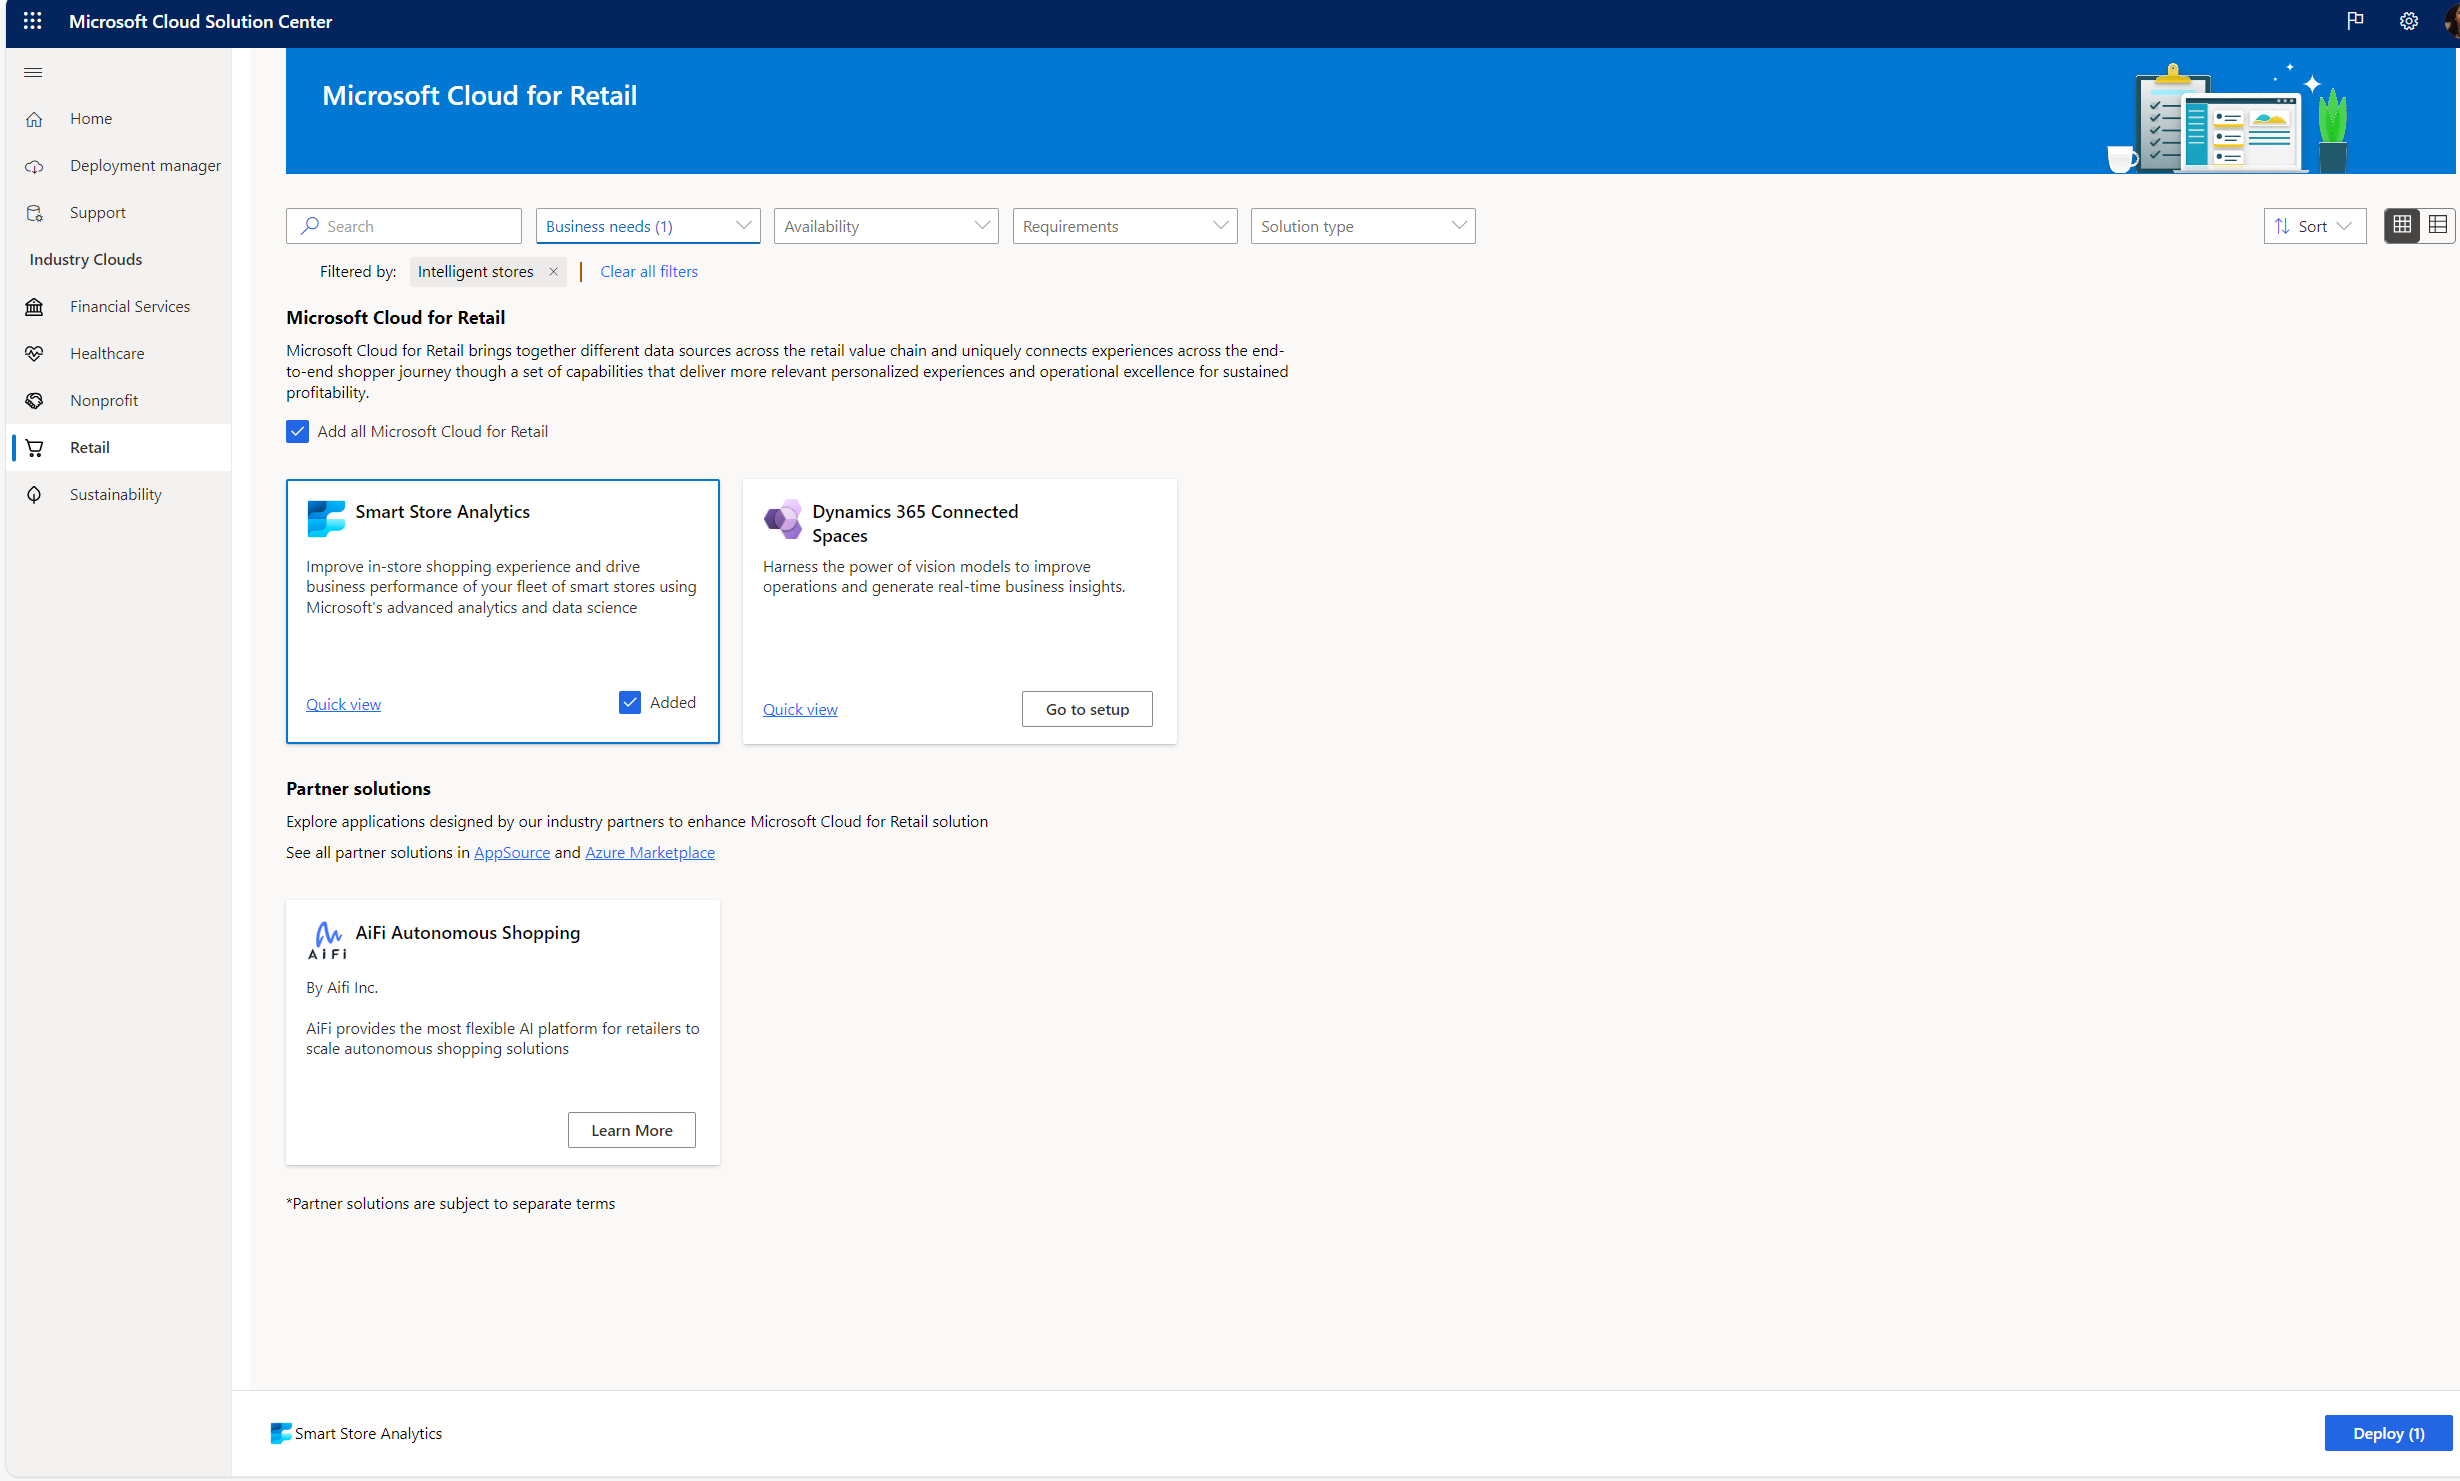This screenshot has height=1481, width=2460.
Task: Open the Azure Marketplace link
Action: tap(650, 853)
